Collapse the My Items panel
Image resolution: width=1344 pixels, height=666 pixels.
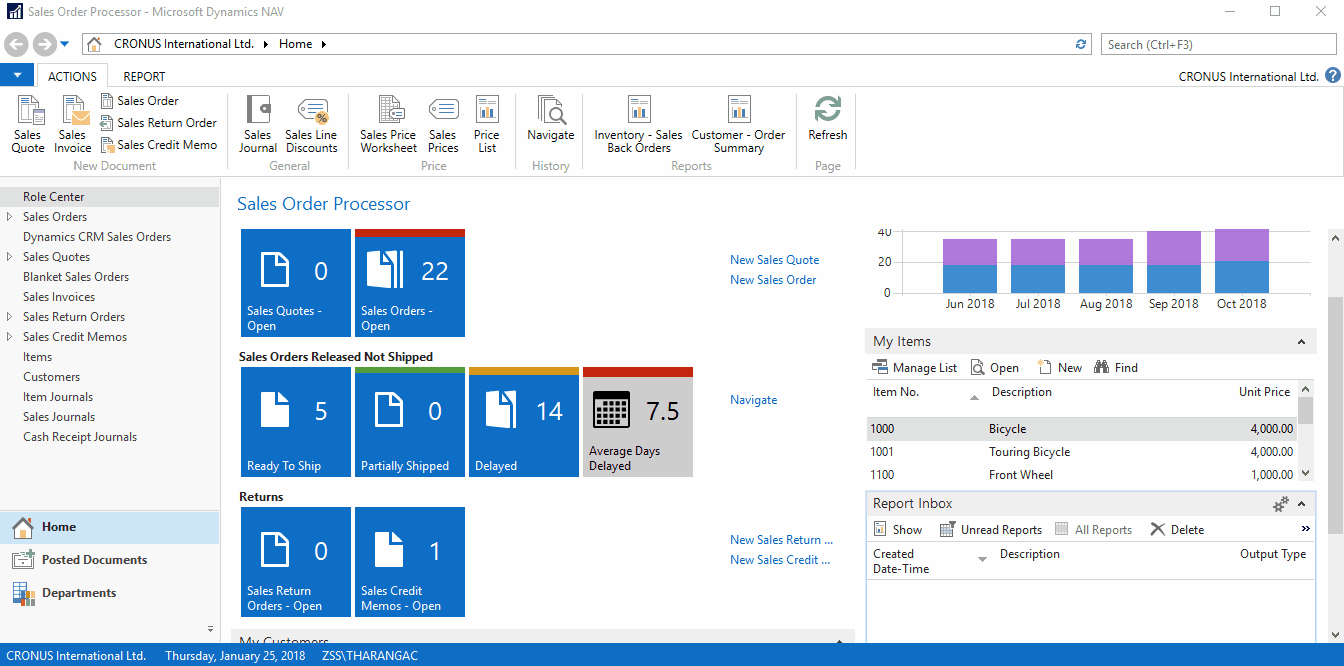(x=1301, y=342)
